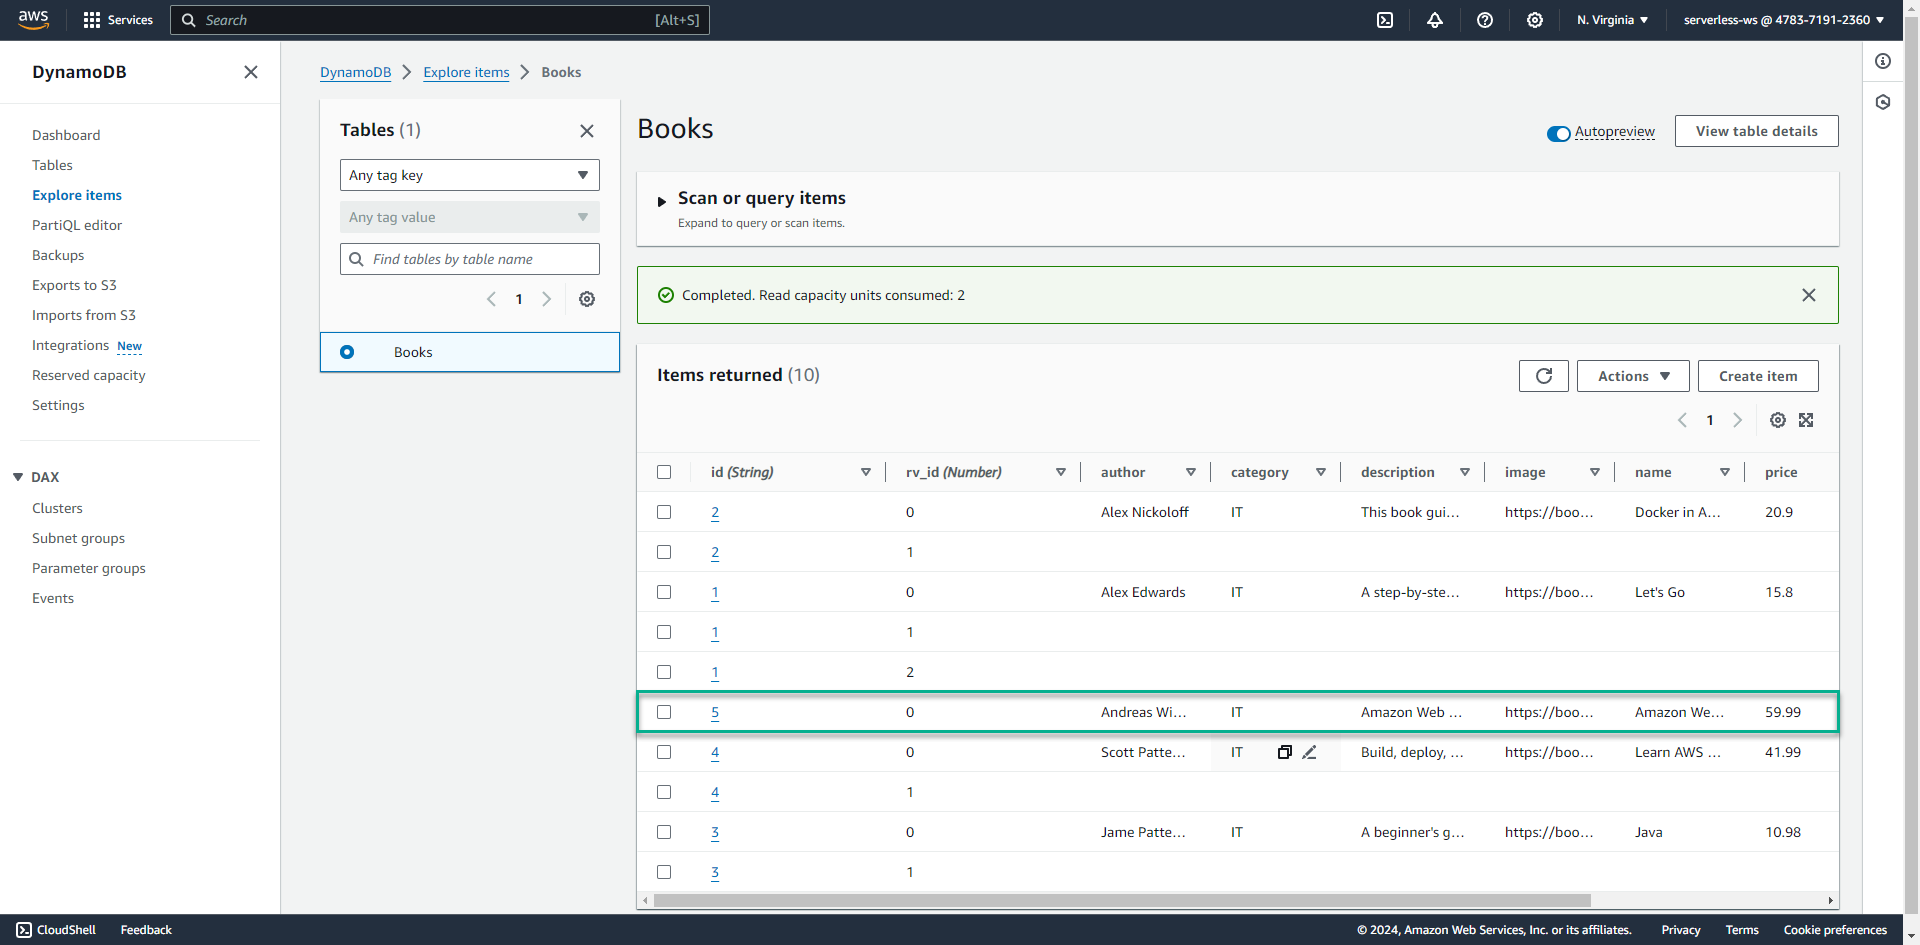
Task: Close the DynamoDB side navigation
Action: point(251,72)
